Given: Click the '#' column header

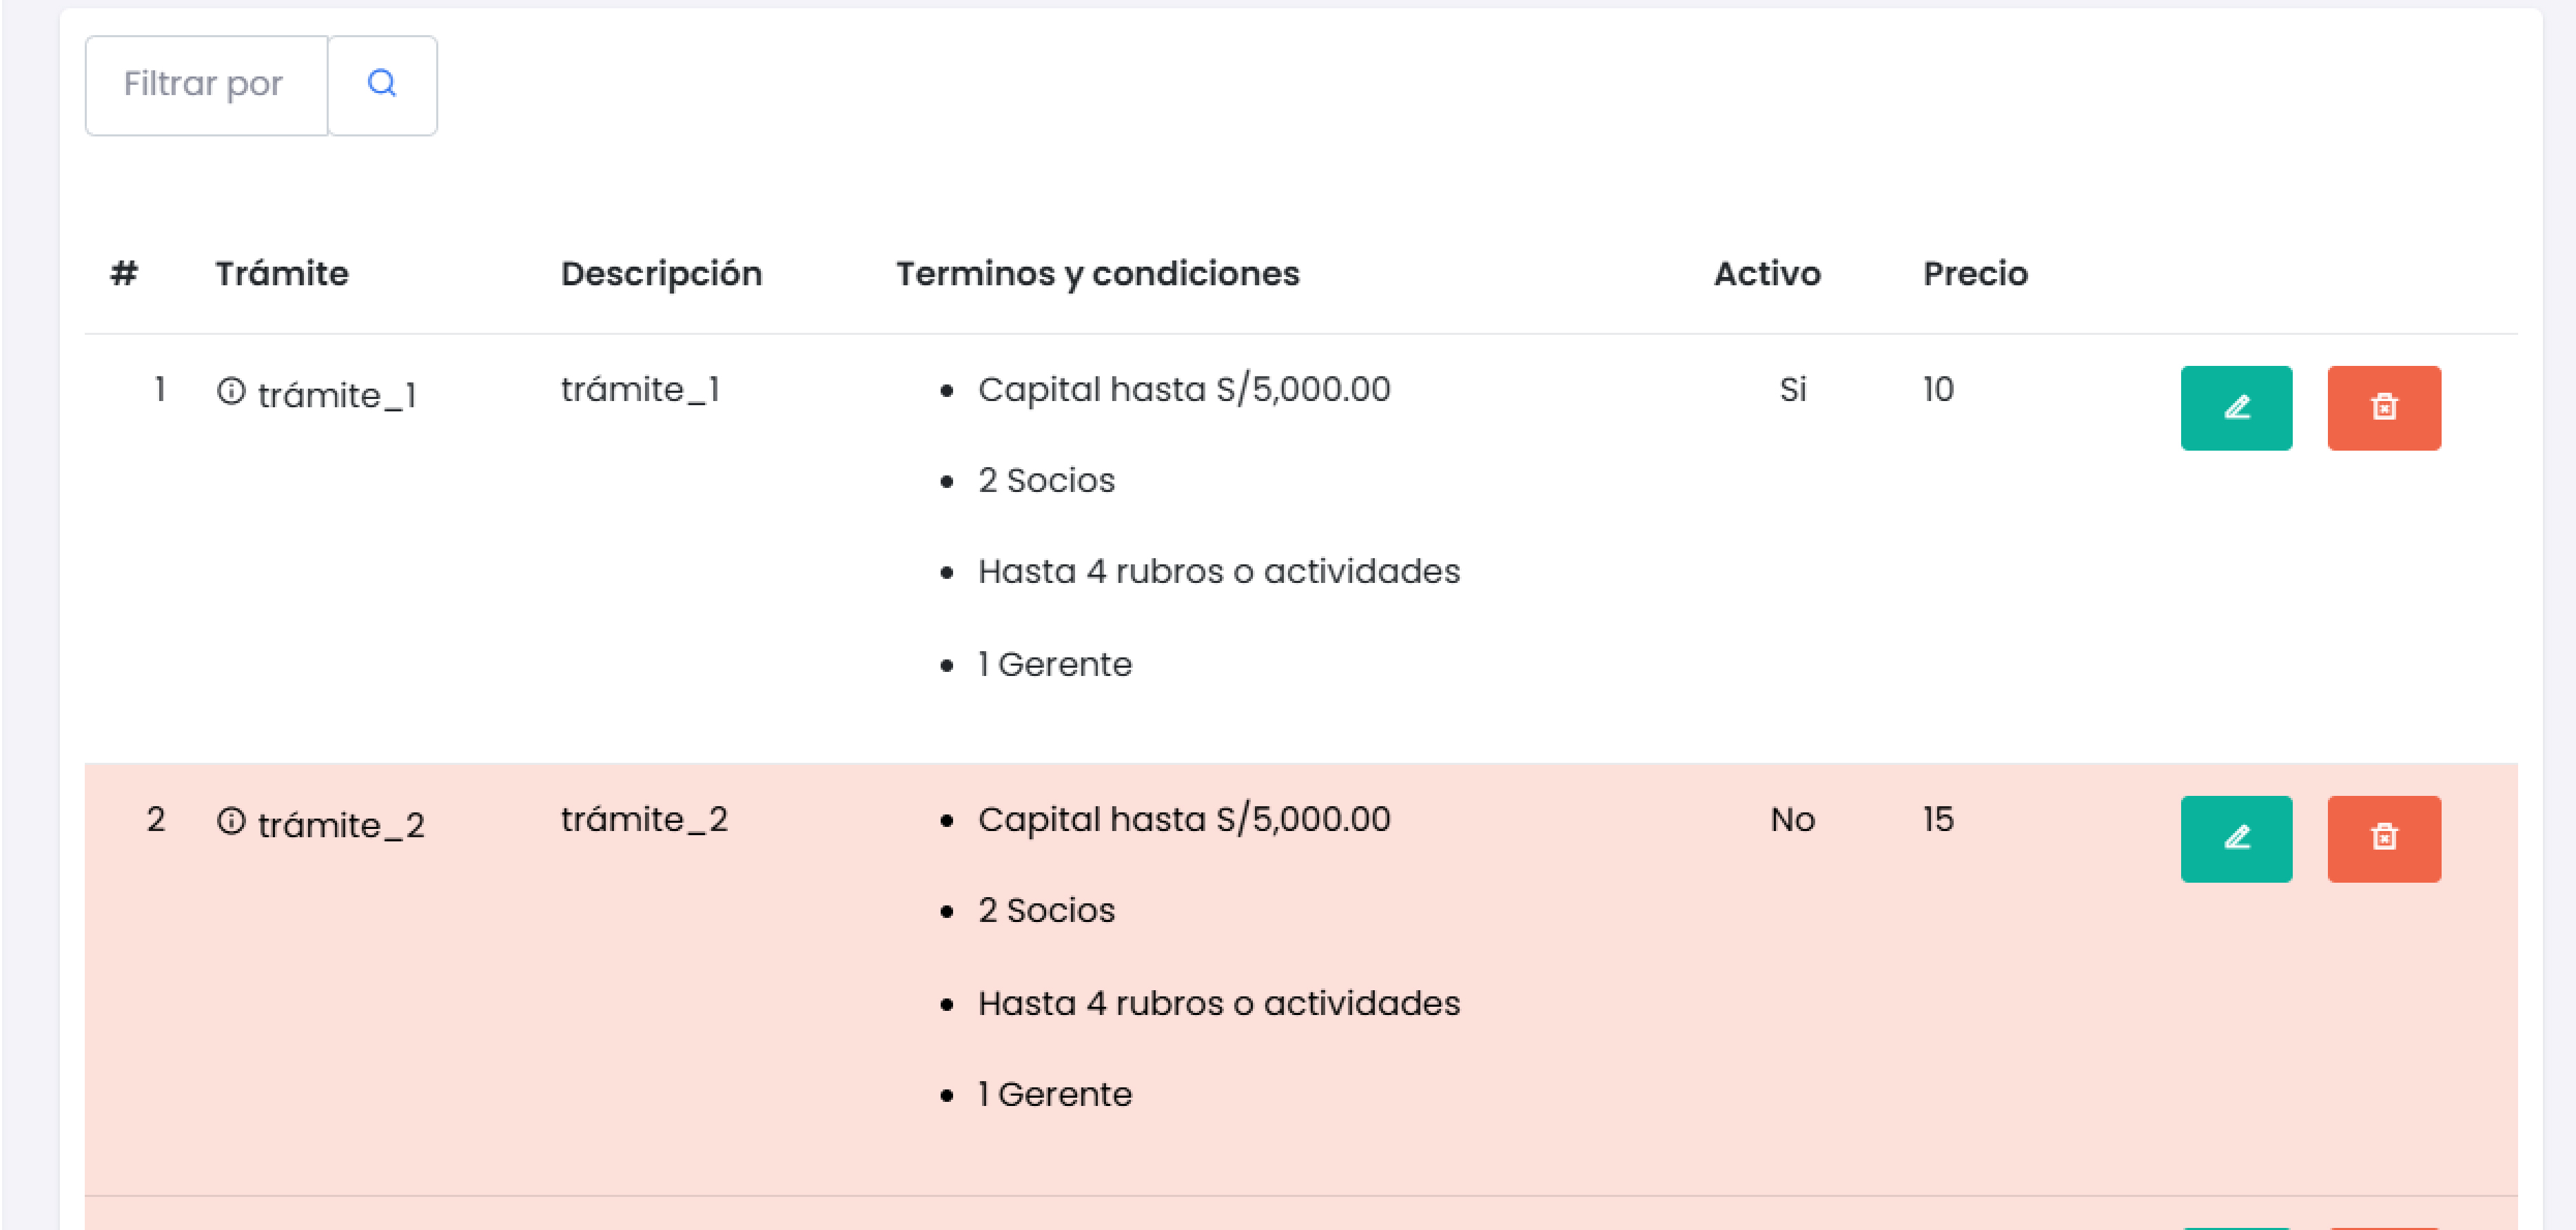Looking at the screenshot, I should point(124,273).
